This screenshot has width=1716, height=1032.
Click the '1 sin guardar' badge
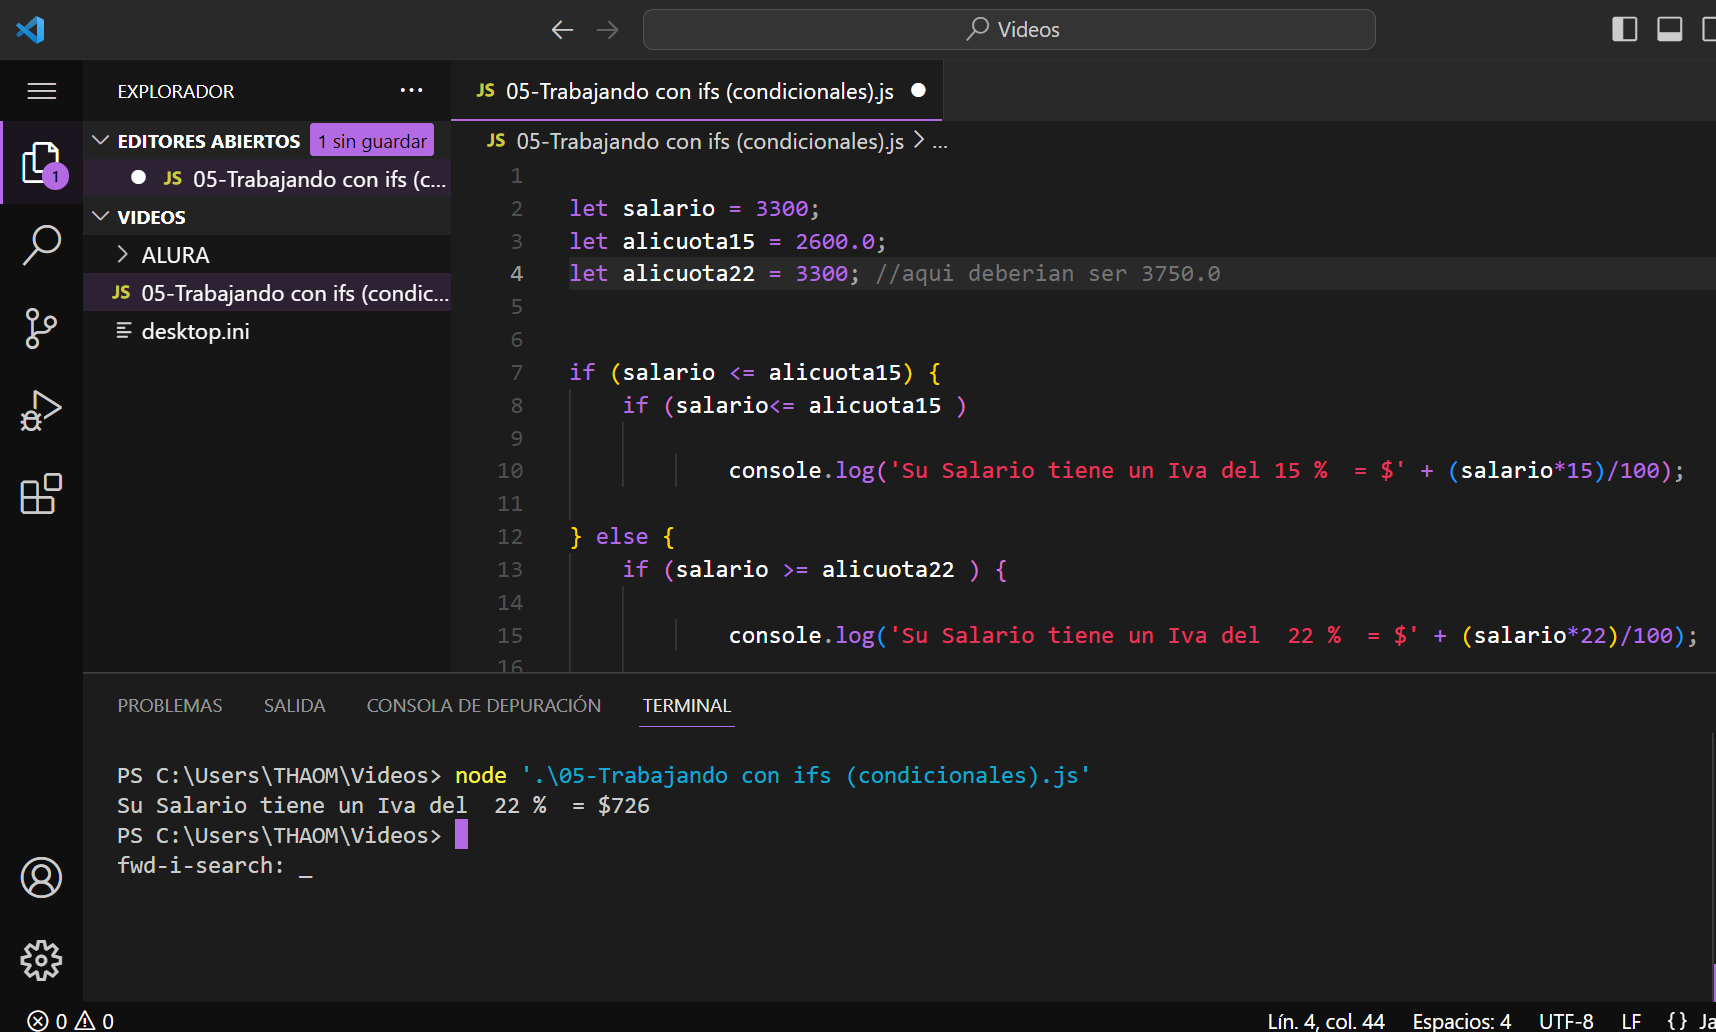coord(372,141)
